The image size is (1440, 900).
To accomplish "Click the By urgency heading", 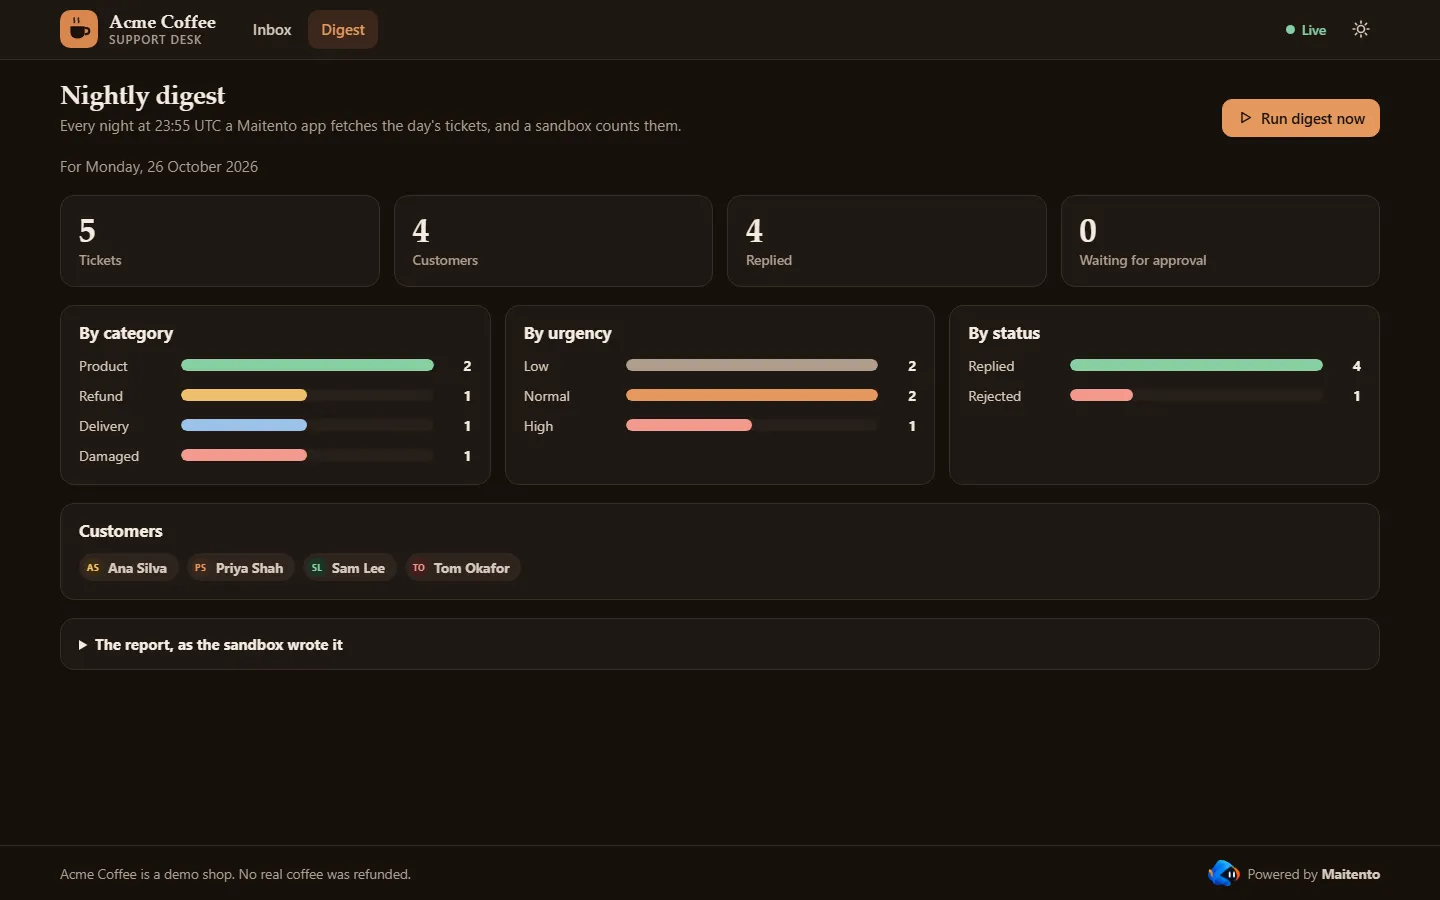I will [567, 333].
